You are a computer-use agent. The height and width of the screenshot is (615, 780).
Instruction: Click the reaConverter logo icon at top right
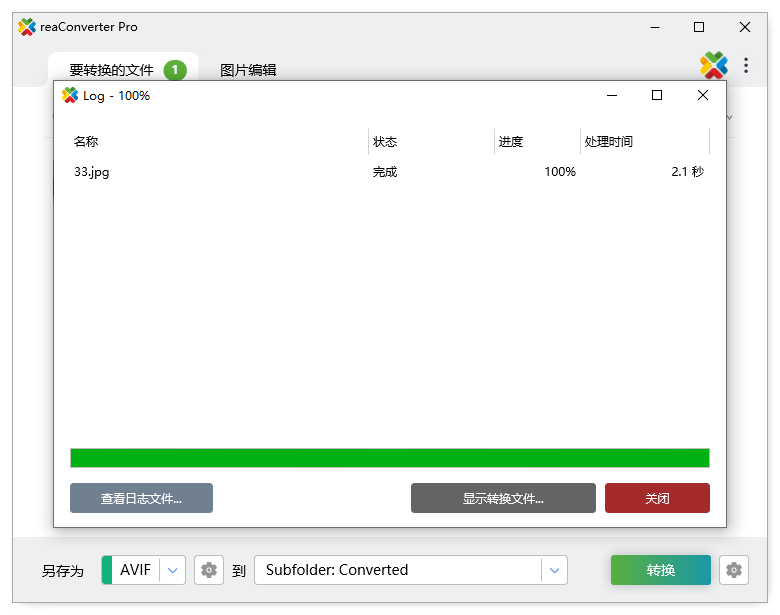pyautogui.click(x=713, y=65)
